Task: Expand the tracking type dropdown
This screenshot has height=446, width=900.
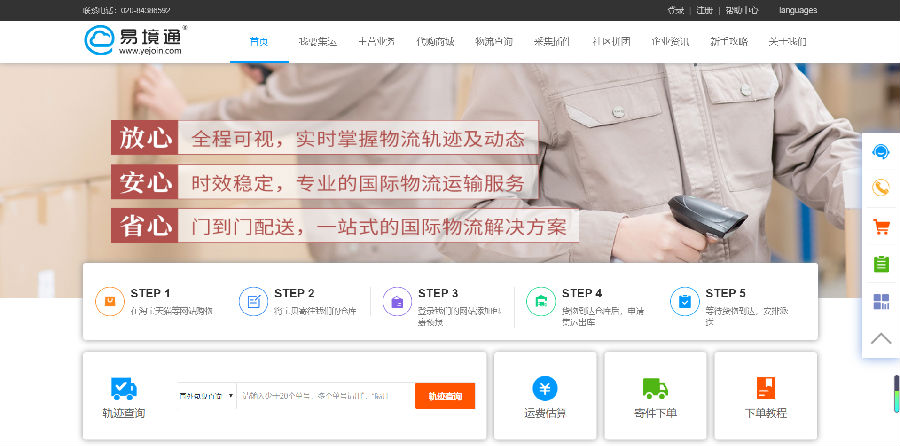Action: click(x=206, y=396)
